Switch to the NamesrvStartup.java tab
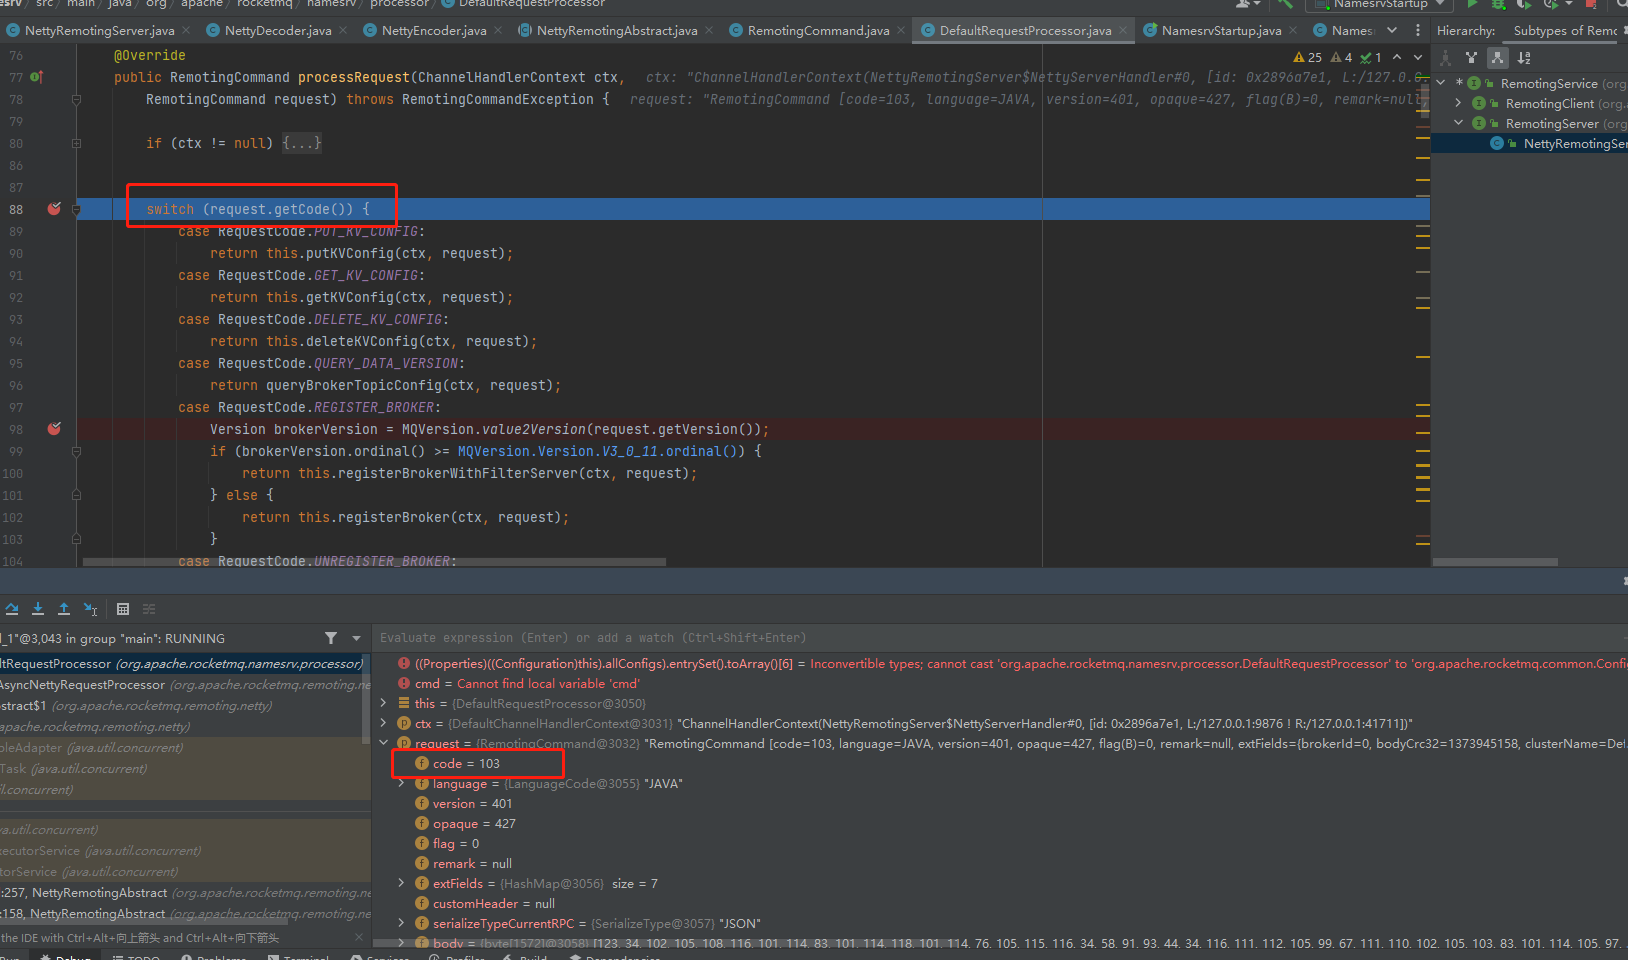 [1221, 31]
